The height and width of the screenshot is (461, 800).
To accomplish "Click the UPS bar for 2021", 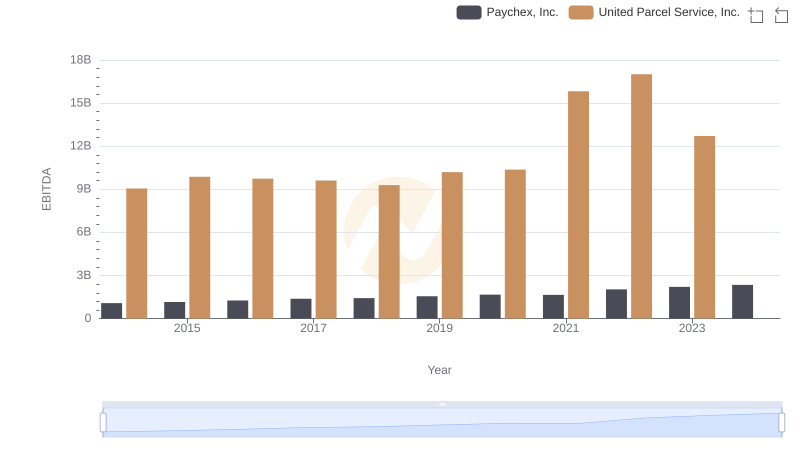I will click(578, 205).
